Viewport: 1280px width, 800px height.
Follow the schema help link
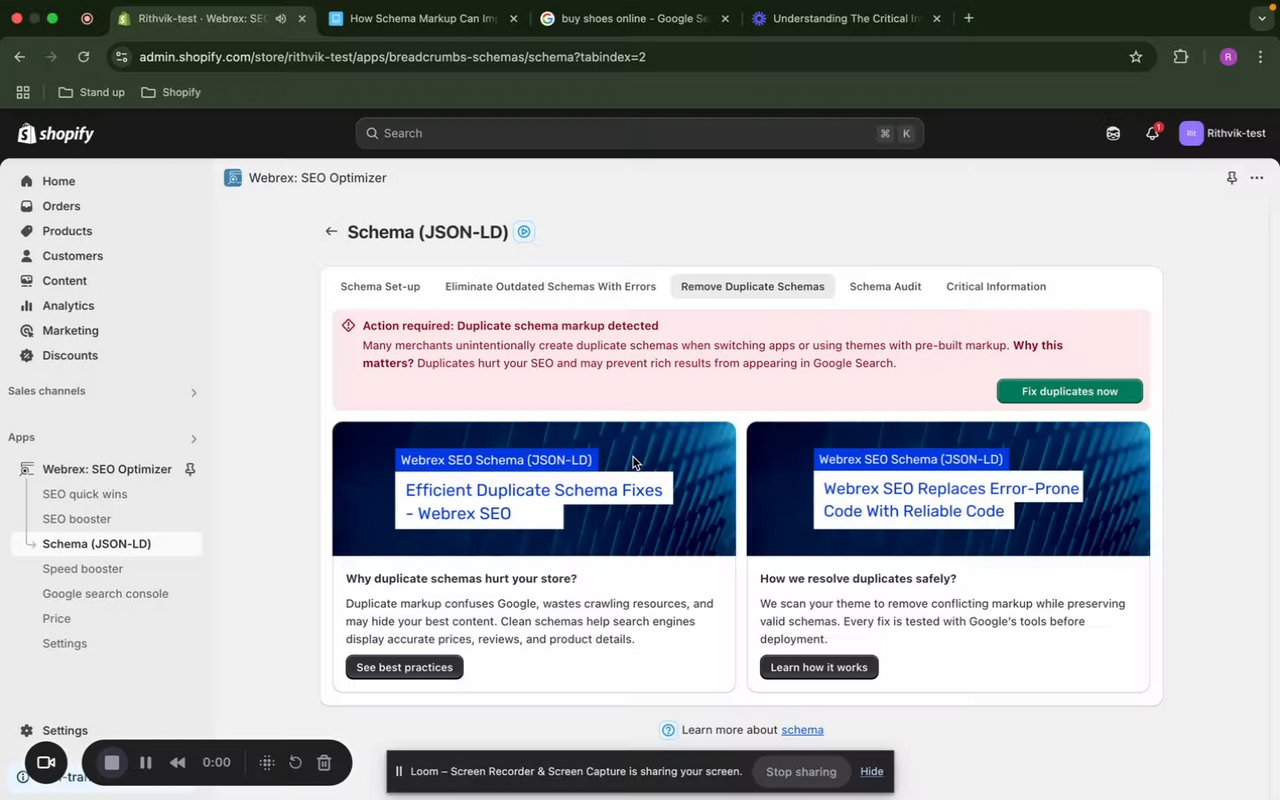(802, 730)
